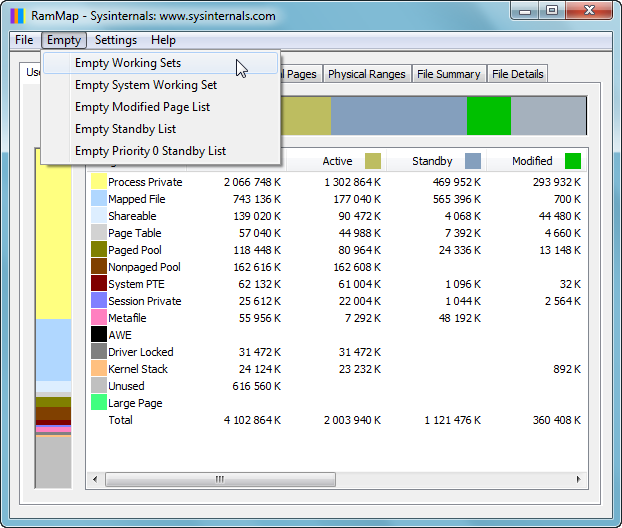Select the Mapped File row label
This screenshot has height=528, width=622.
(137, 199)
